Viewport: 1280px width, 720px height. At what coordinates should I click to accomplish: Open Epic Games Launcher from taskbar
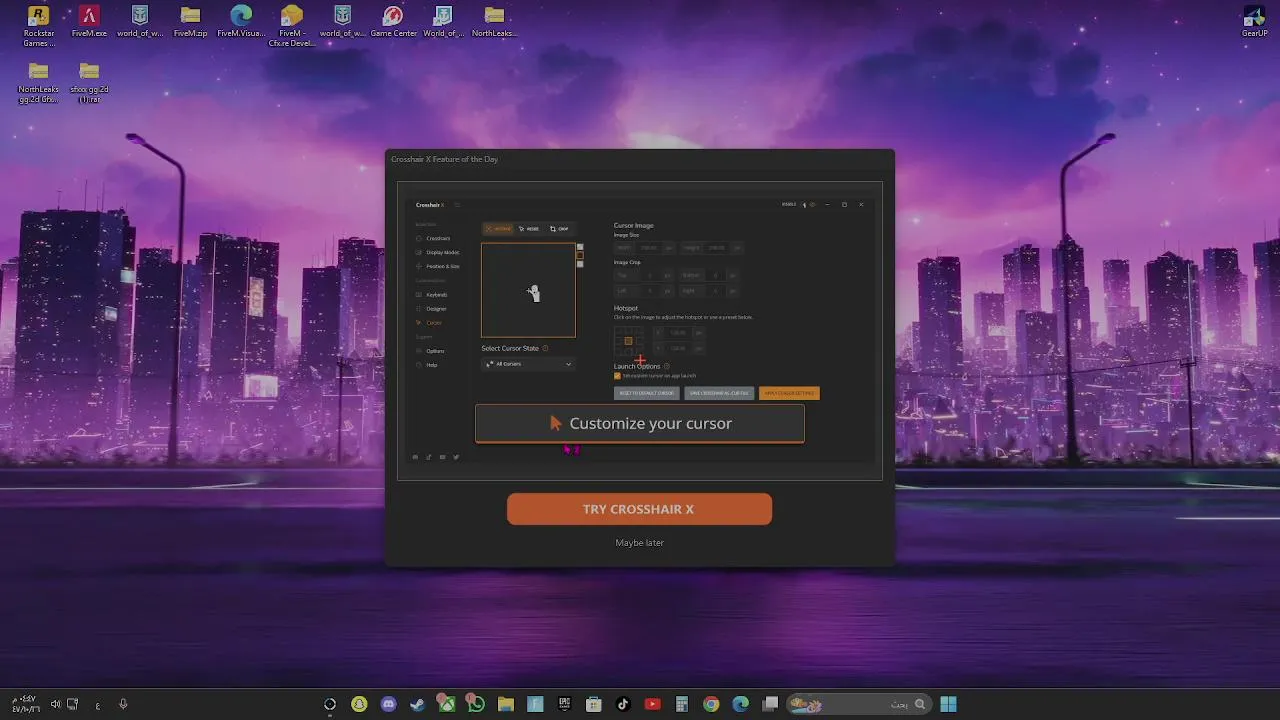tap(564, 704)
